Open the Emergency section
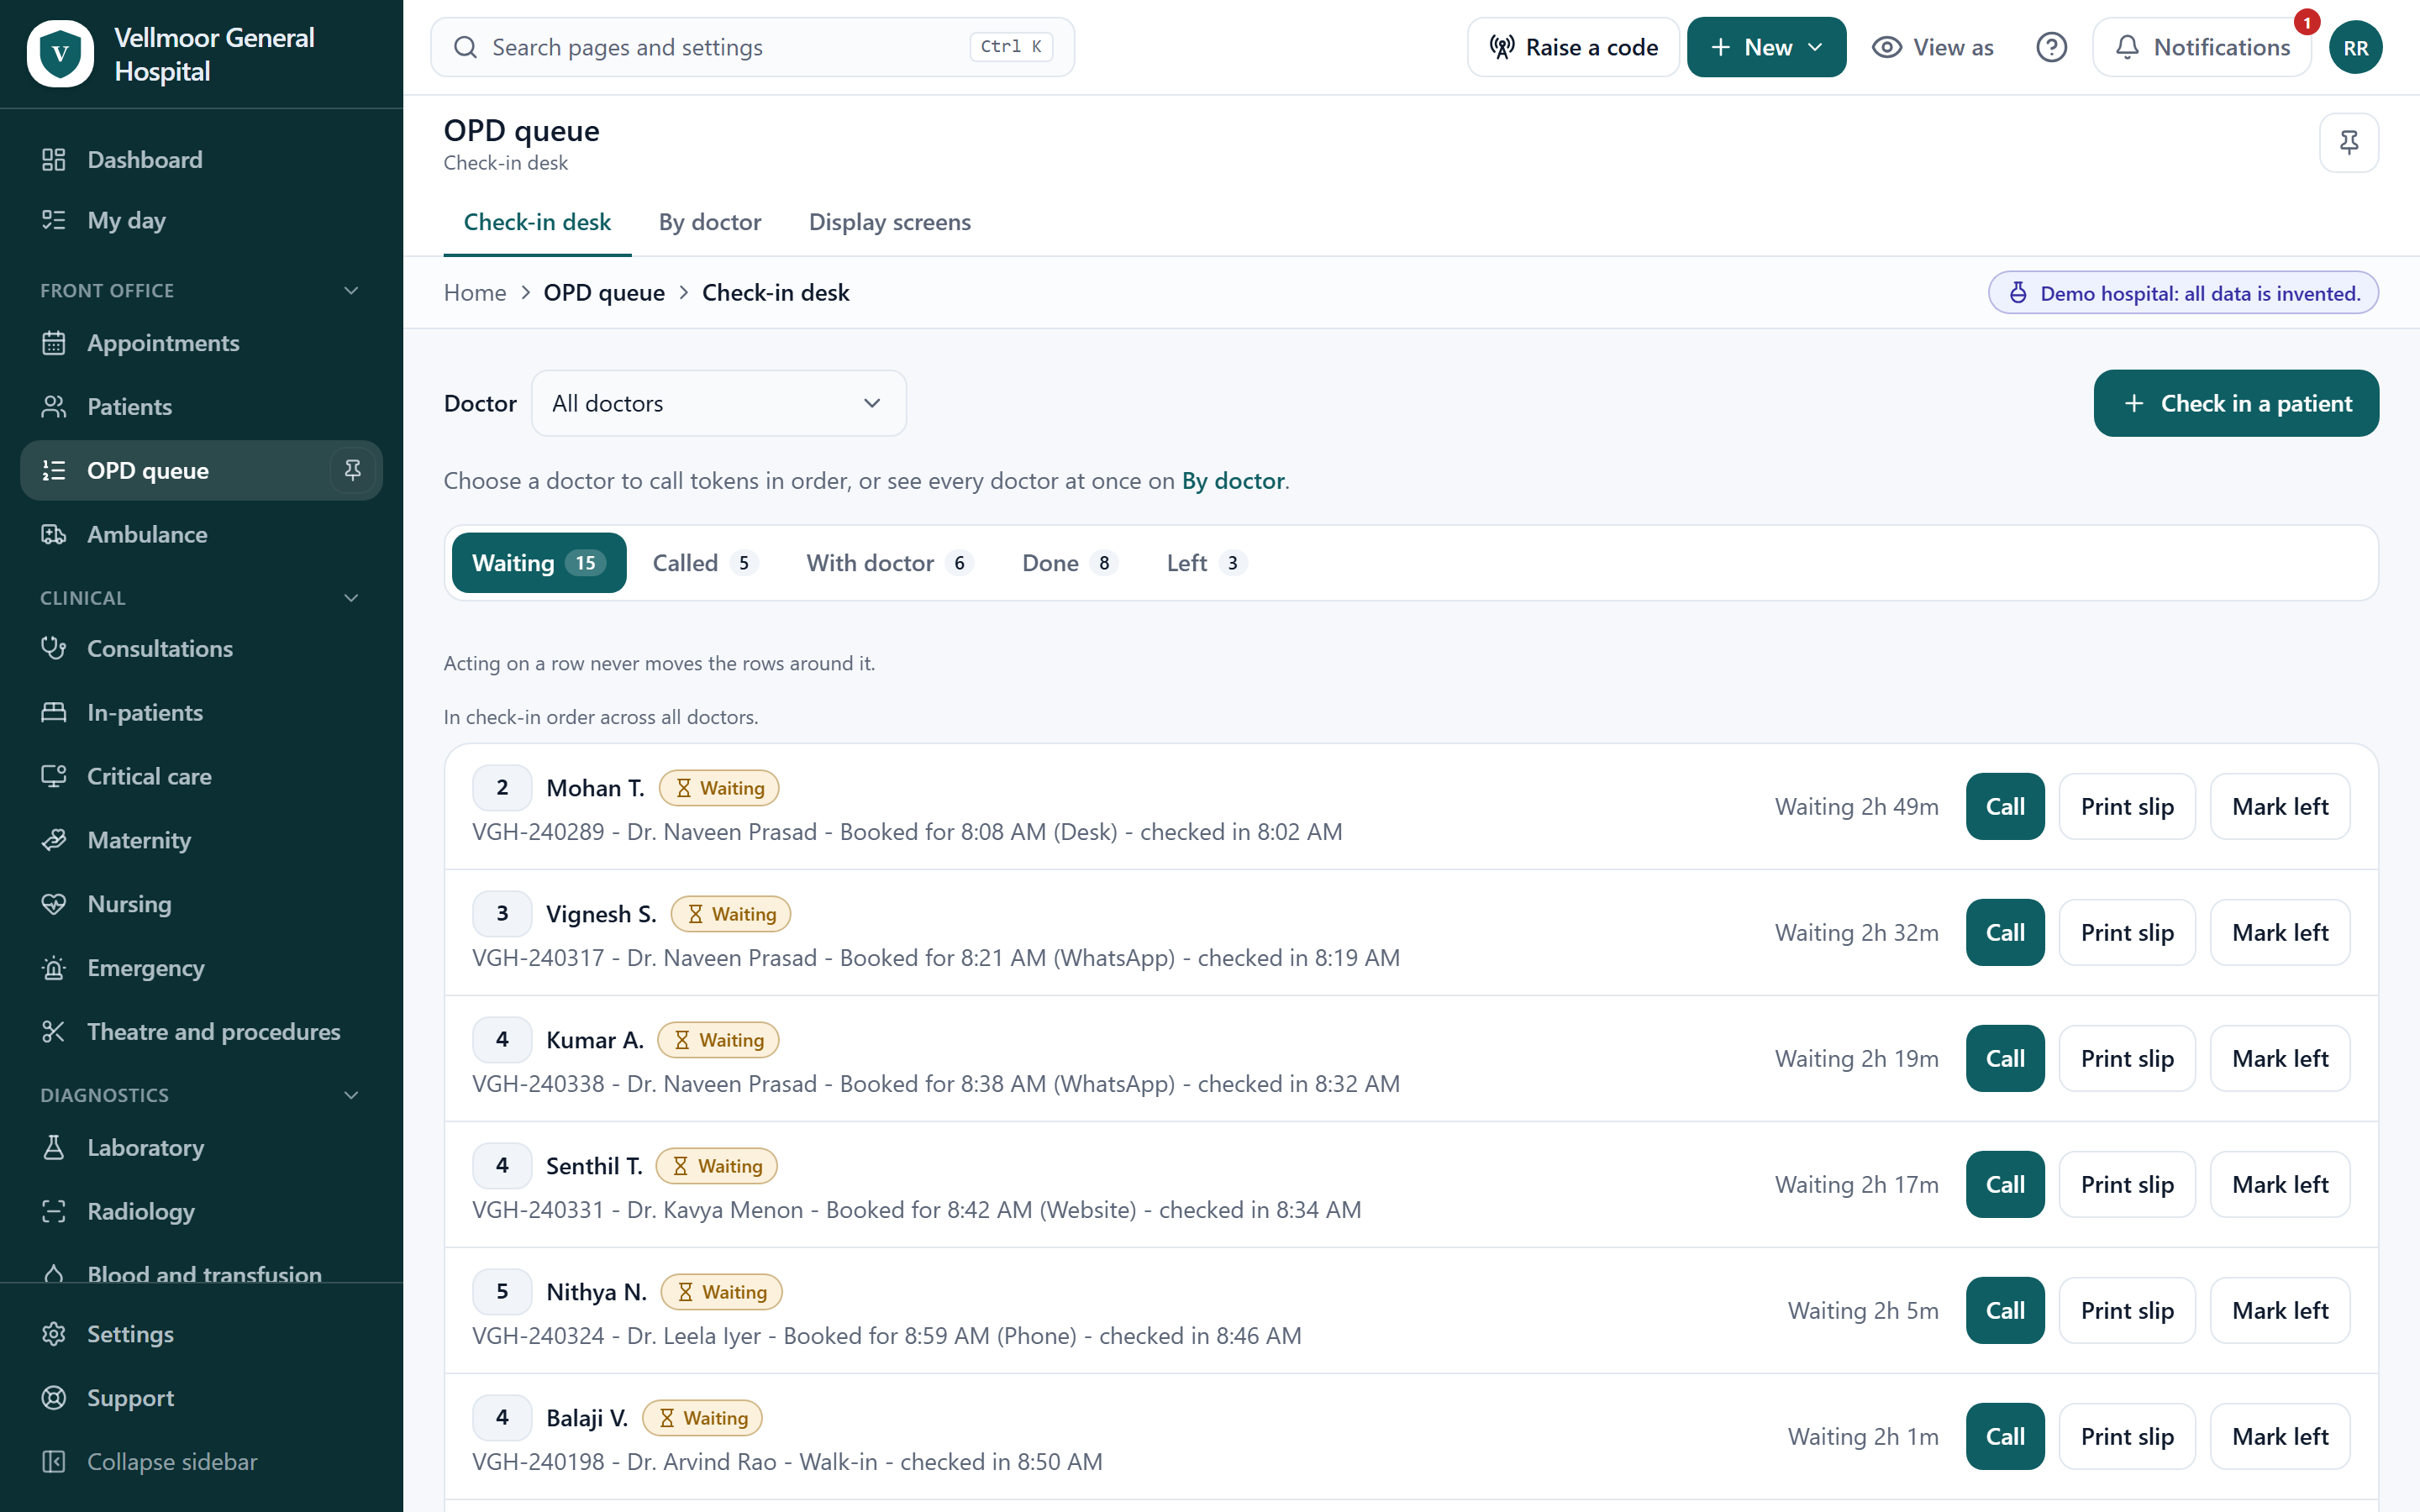2420x1512 pixels. [x=201, y=968]
